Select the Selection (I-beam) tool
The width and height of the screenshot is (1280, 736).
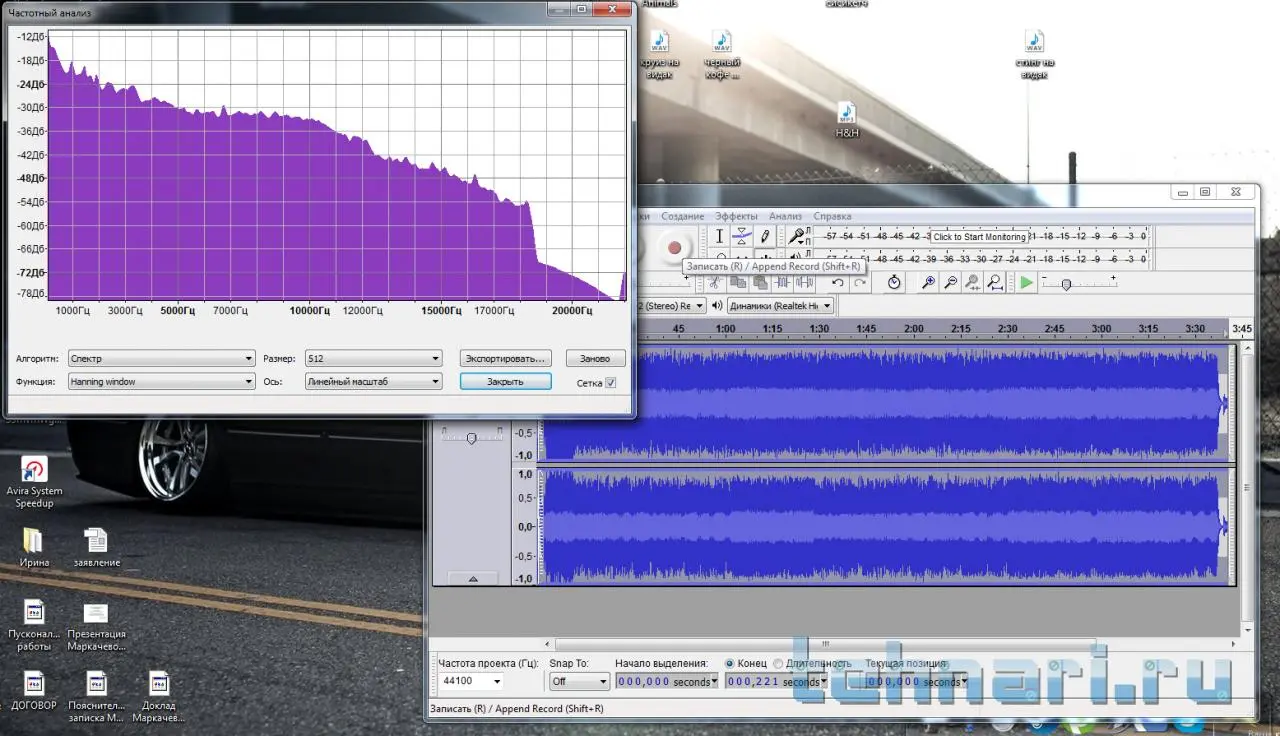[718, 237]
